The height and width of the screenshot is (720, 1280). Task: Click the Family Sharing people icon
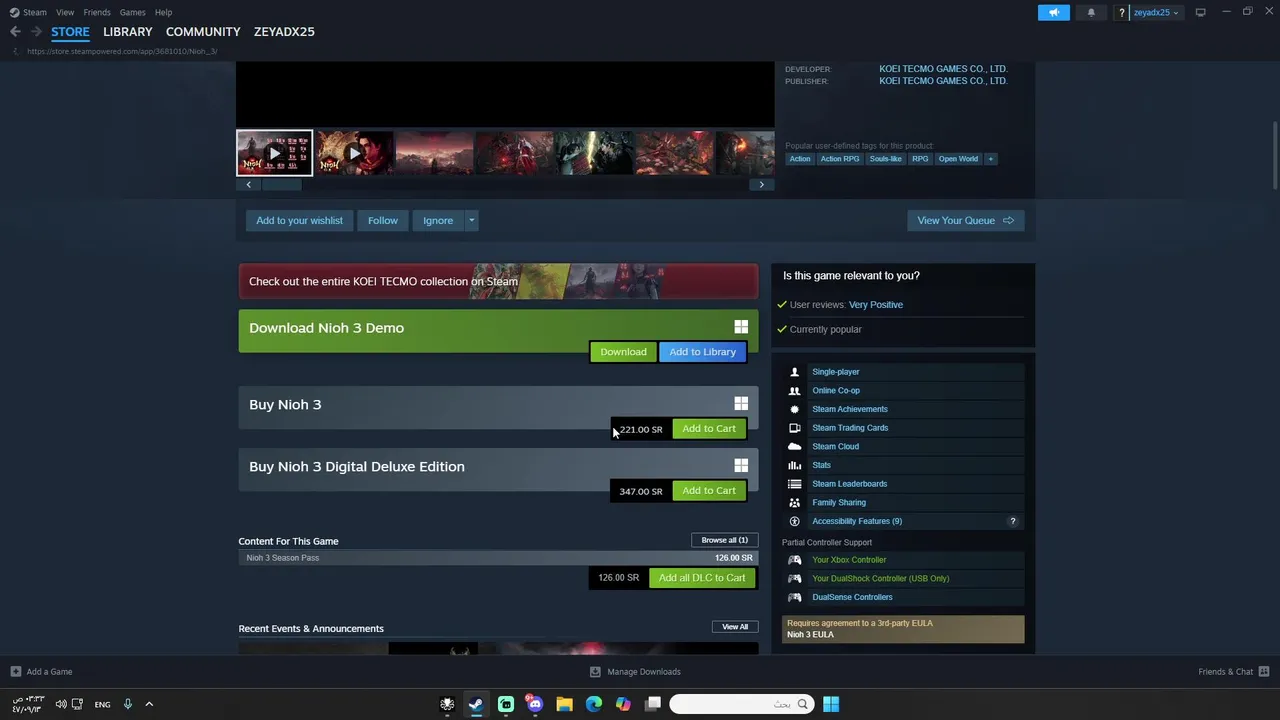click(795, 503)
